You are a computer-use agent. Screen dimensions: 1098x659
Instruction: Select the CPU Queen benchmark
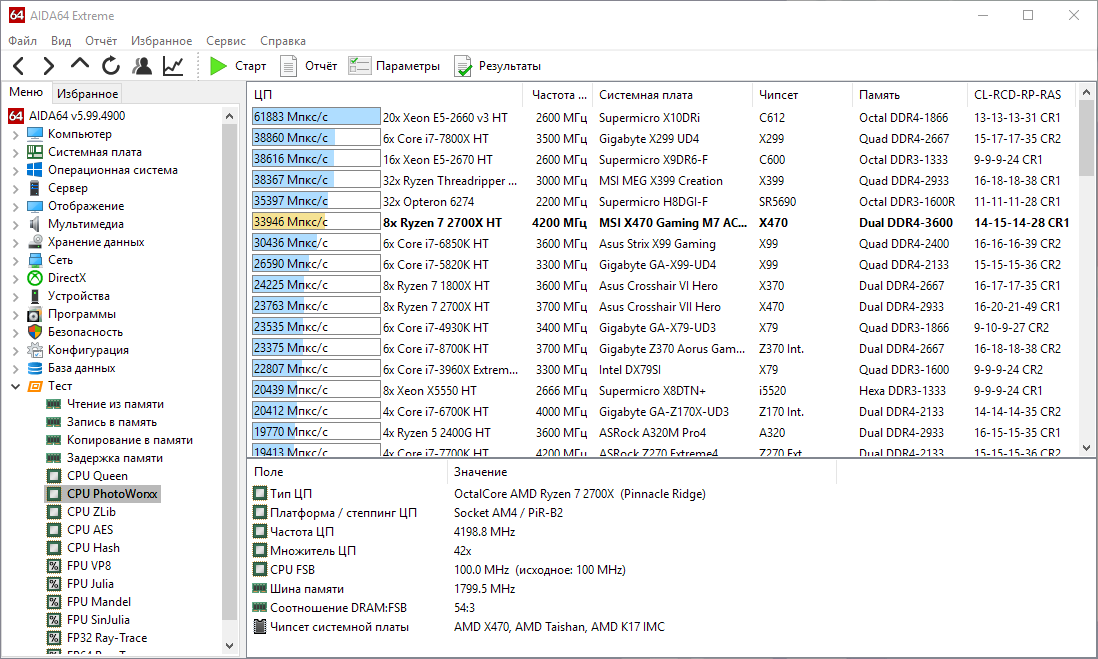tap(97, 476)
